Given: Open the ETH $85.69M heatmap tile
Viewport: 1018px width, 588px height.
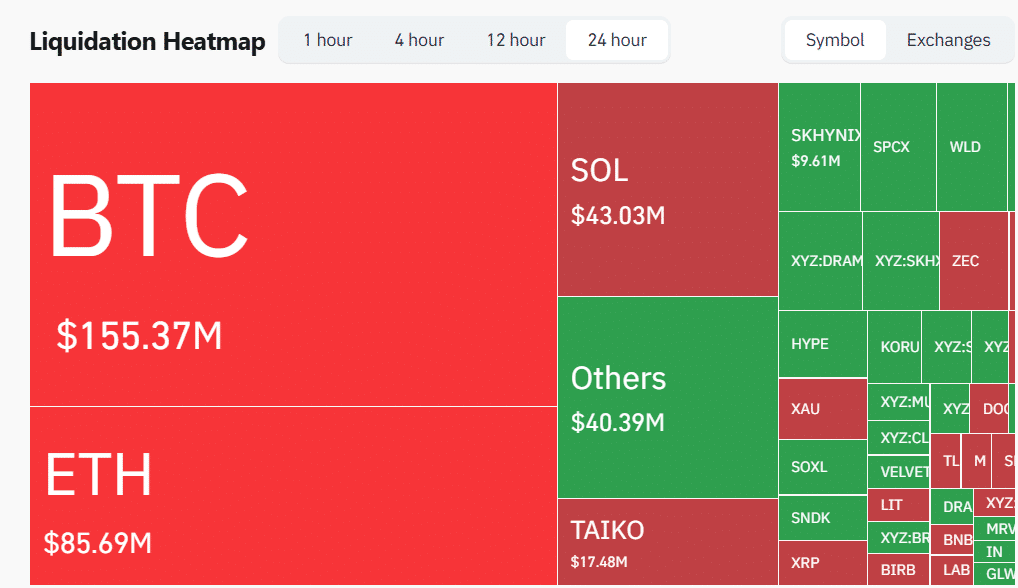Looking at the screenshot, I should coord(293,496).
